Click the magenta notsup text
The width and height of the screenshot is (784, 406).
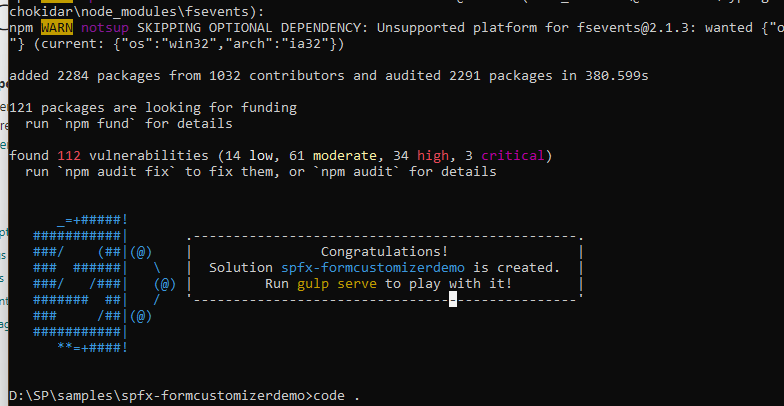pyautogui.click(x=106, y=28)
